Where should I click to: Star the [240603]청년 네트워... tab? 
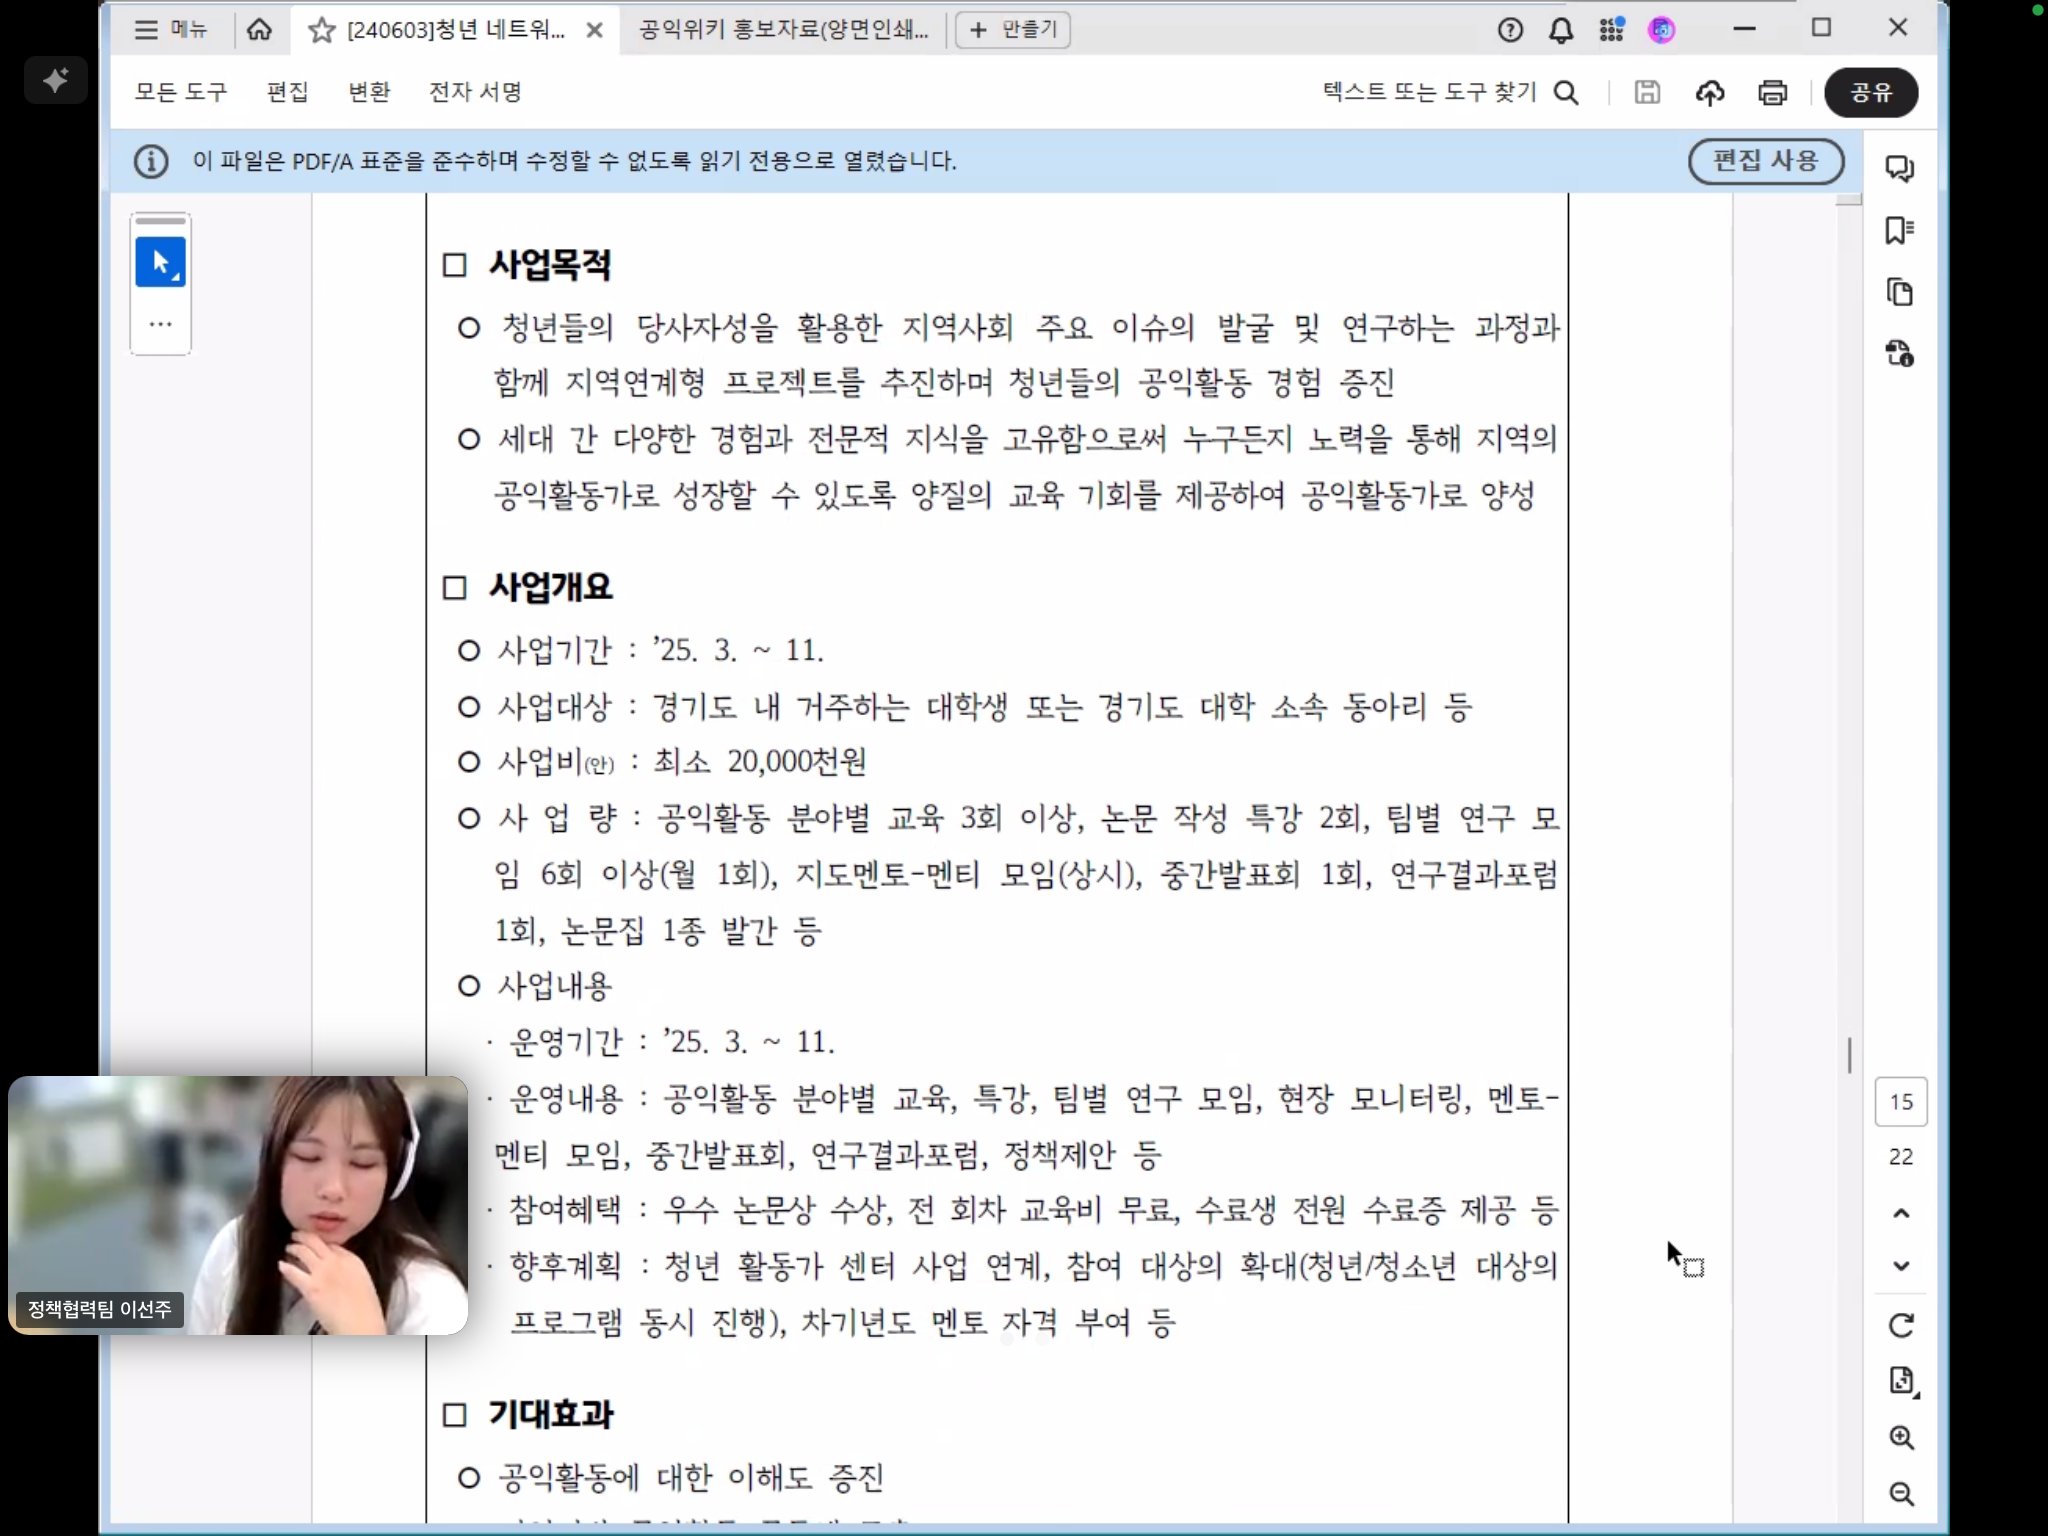click(321, 30)
